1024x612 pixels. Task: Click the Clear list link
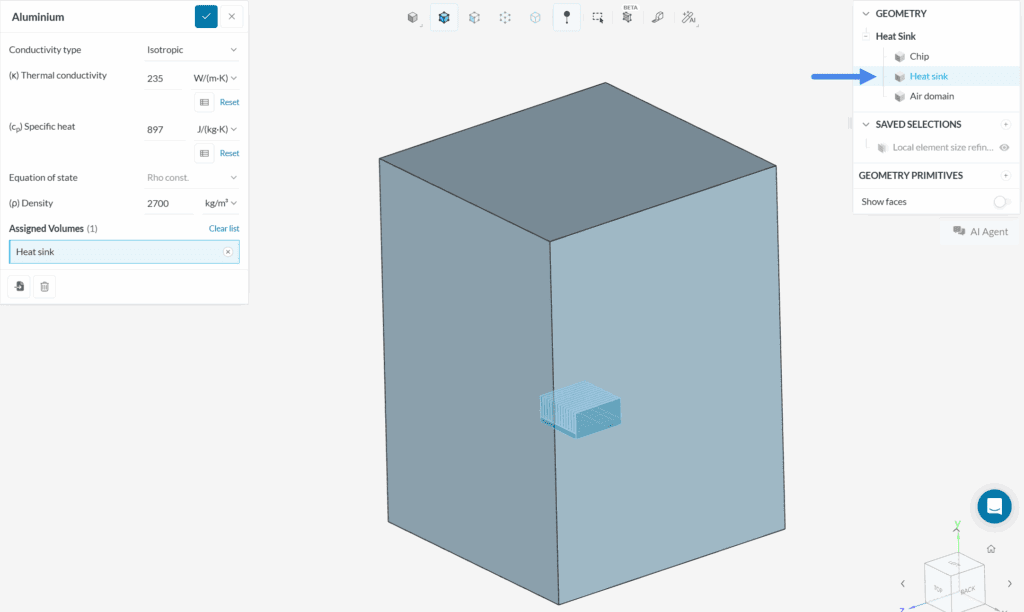223,229
